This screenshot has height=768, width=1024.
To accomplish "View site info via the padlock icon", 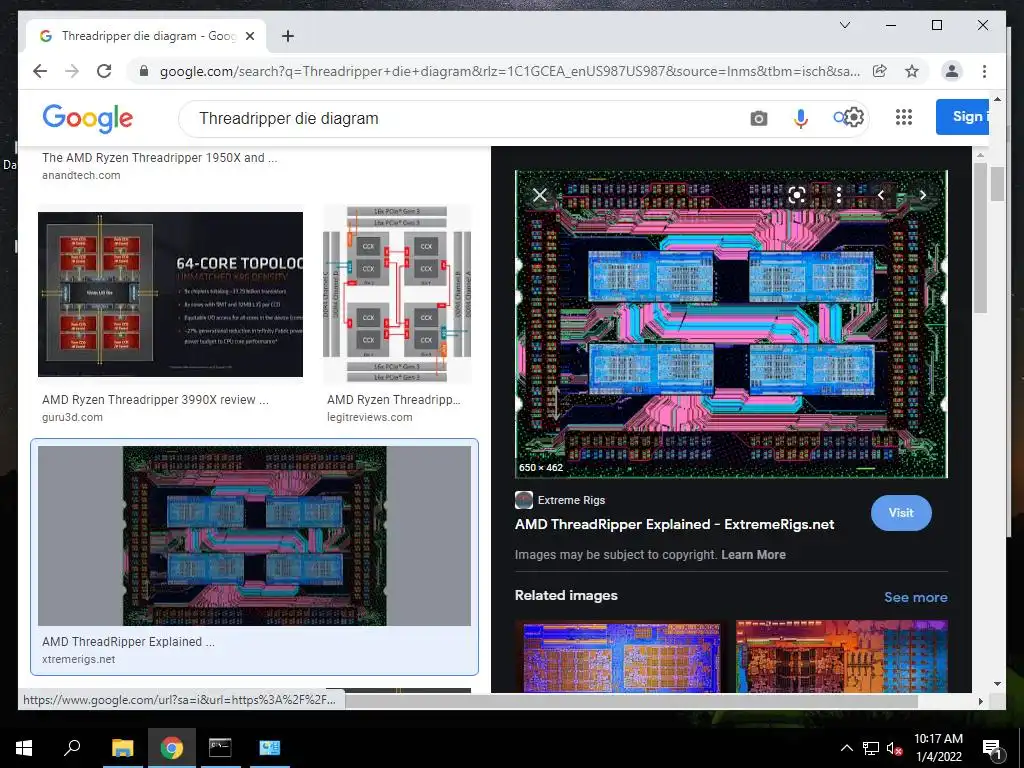I will [144, 71].
